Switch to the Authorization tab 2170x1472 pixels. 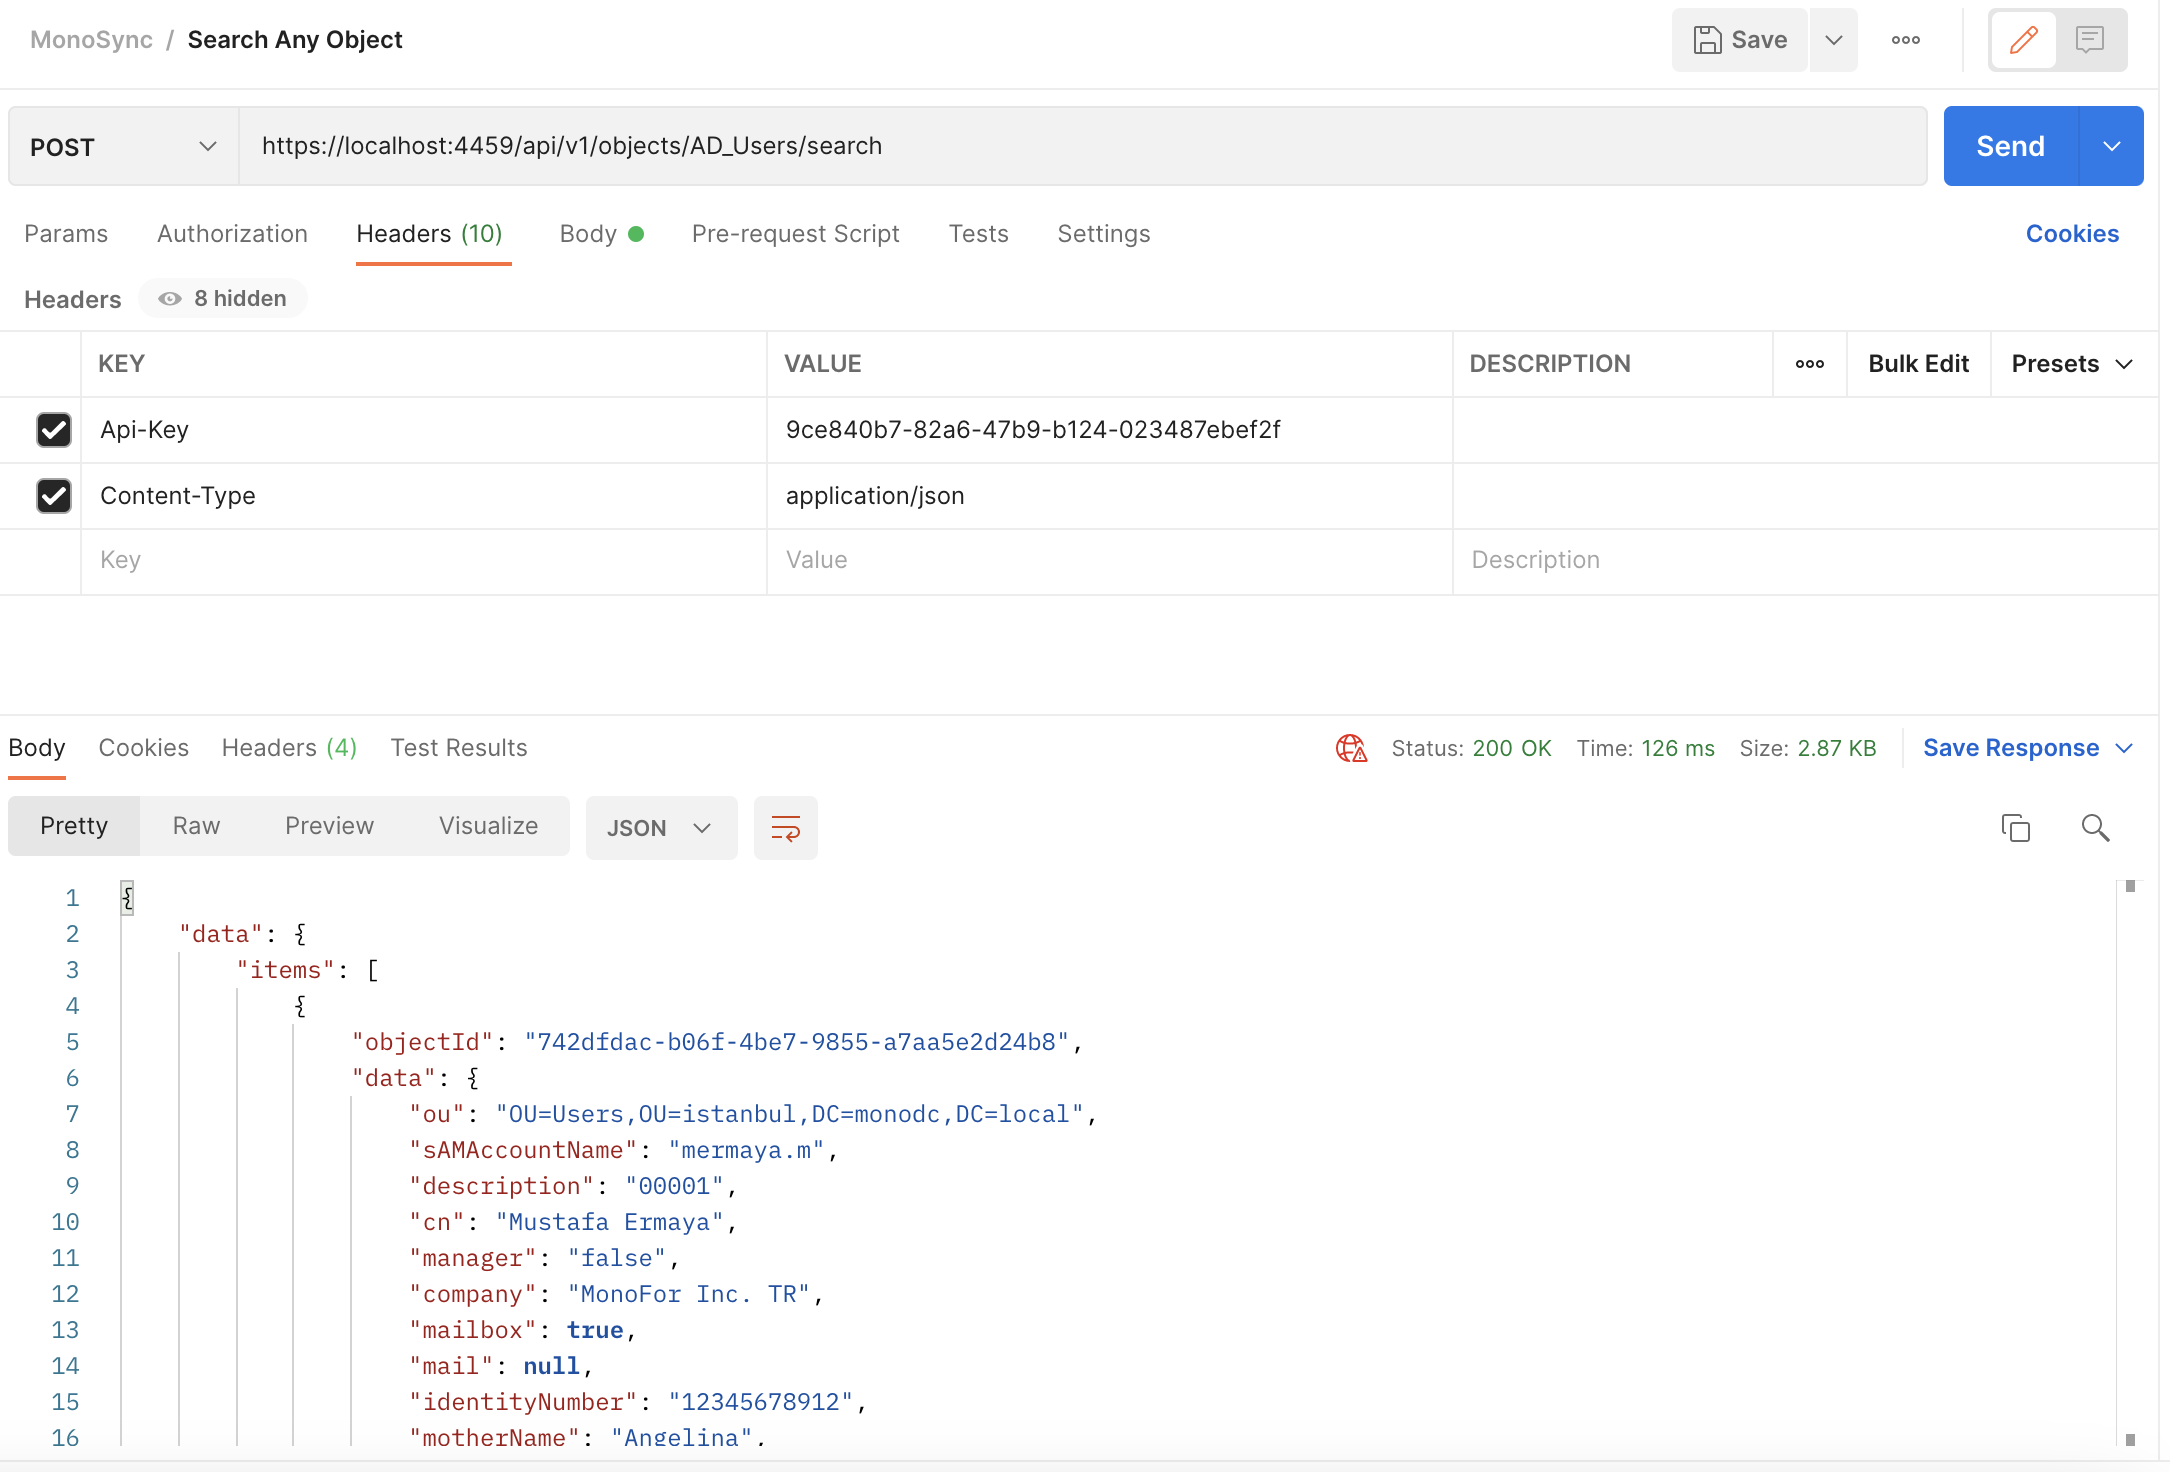tap(232, 234)
